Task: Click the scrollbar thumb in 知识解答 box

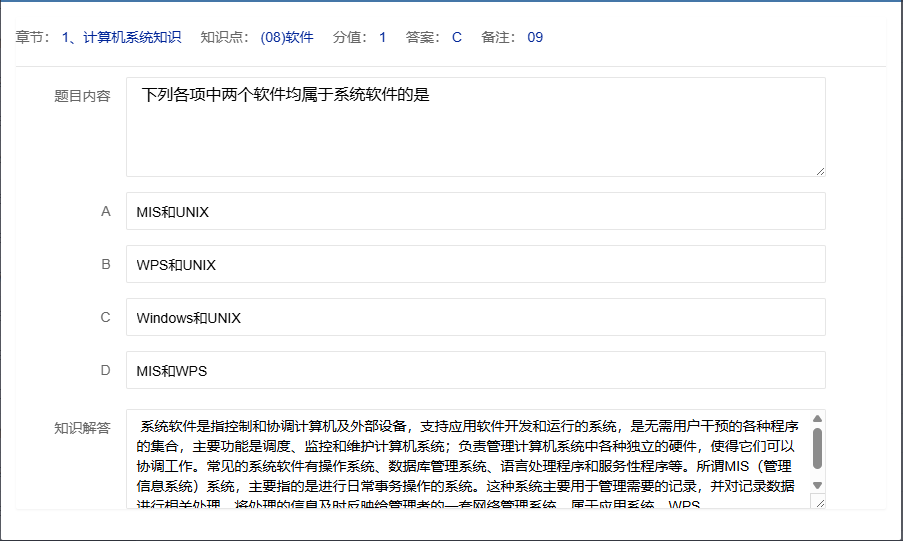Action: [817, 449]
